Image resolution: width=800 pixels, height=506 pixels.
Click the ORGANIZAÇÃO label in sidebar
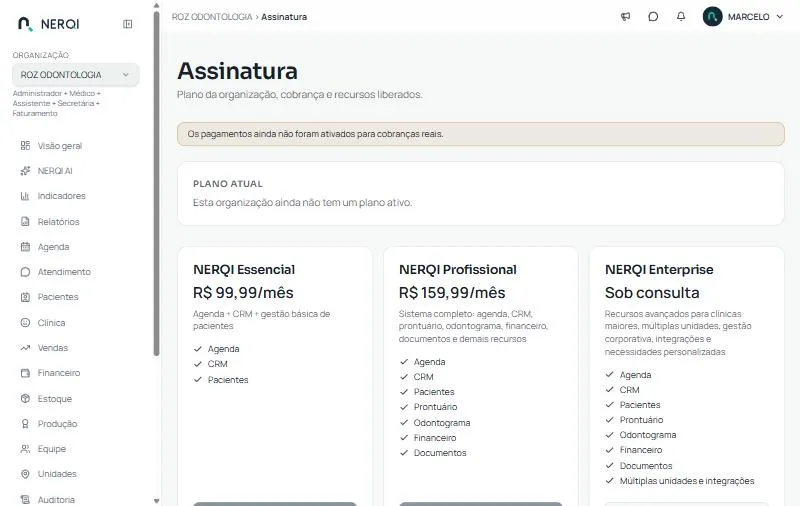tap(41, 55)
